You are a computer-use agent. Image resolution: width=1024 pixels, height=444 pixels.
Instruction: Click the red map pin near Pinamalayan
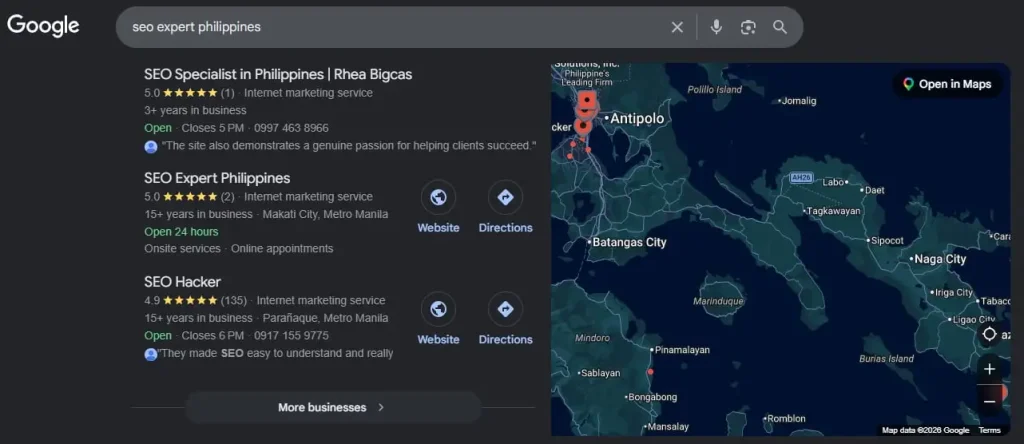coord(650,372)
